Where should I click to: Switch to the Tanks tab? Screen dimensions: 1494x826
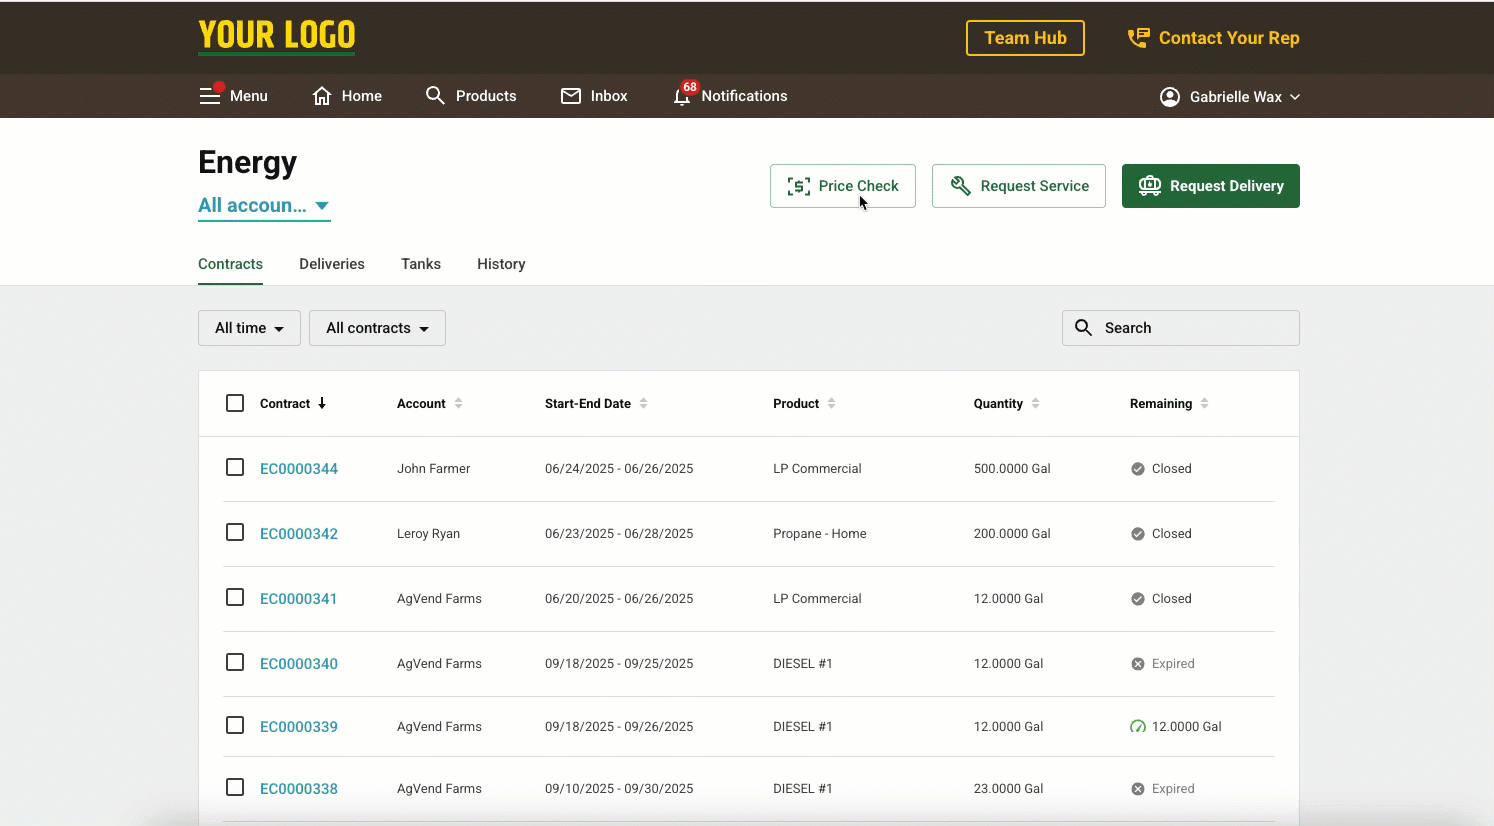pos(421,264)
